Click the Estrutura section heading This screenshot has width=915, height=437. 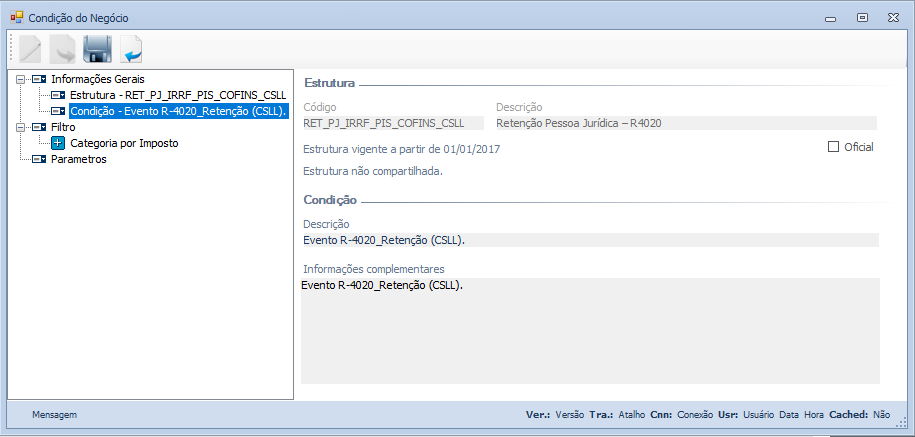click(x=330, y=83)
